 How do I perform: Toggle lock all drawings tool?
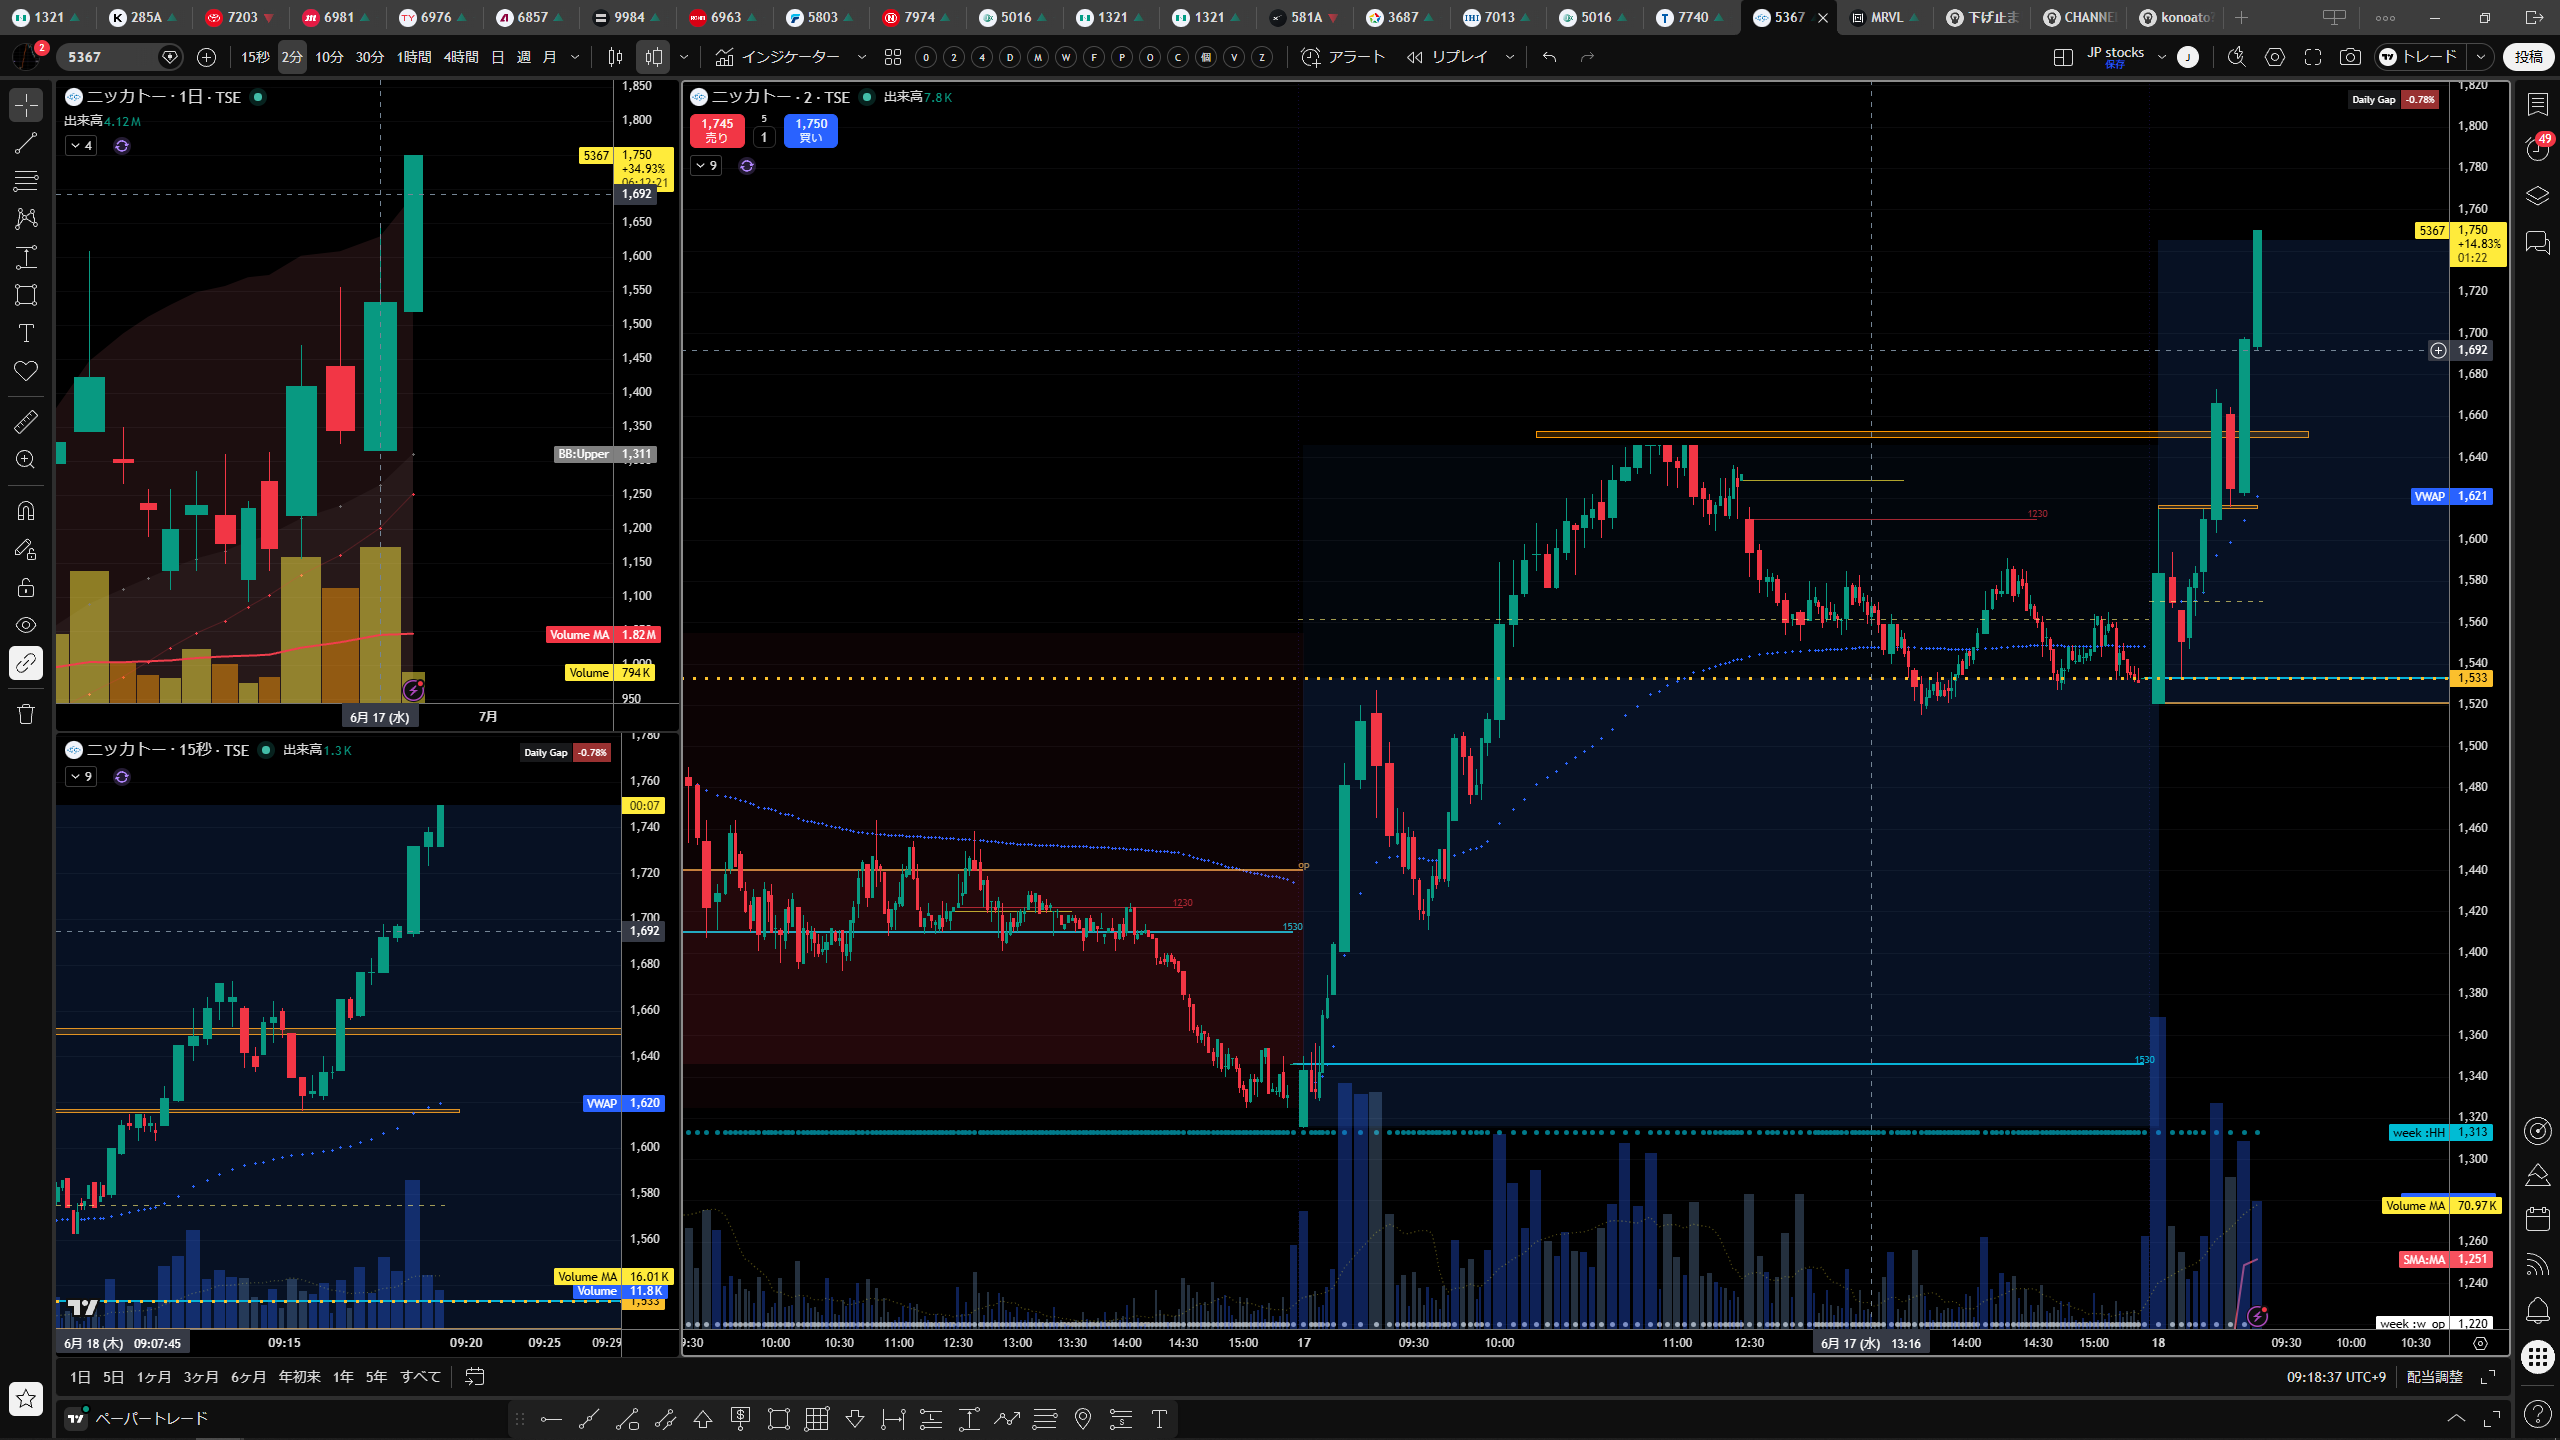point(26,587)
